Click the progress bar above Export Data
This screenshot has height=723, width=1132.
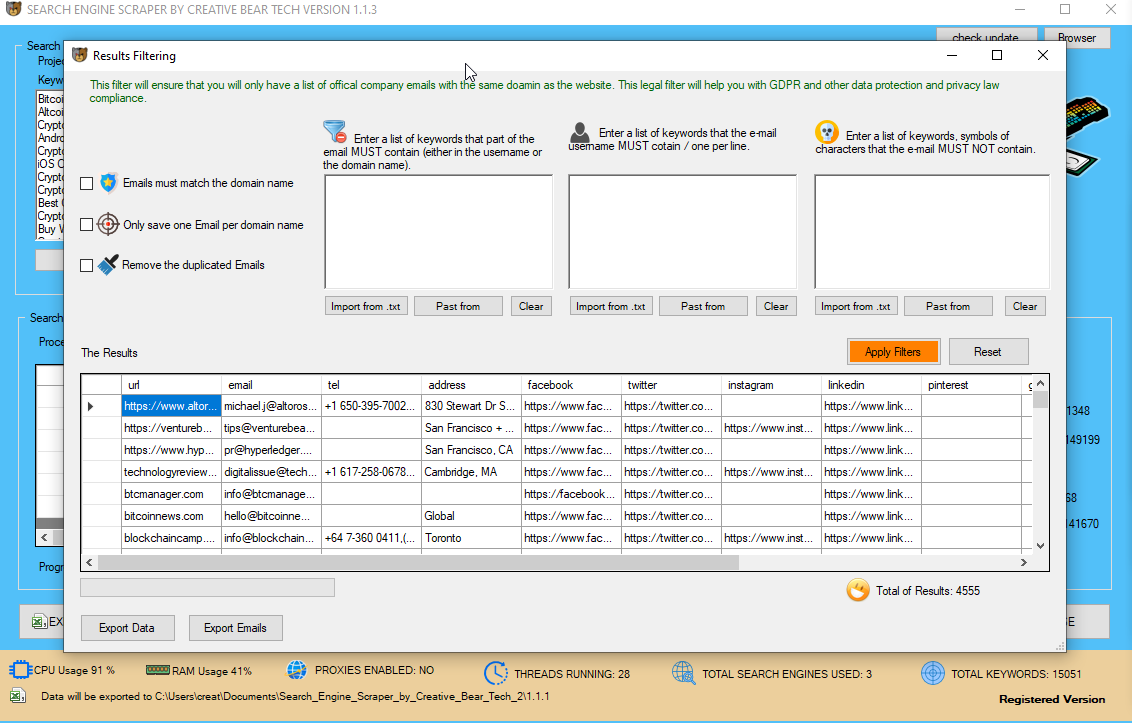tap(207, 587)
